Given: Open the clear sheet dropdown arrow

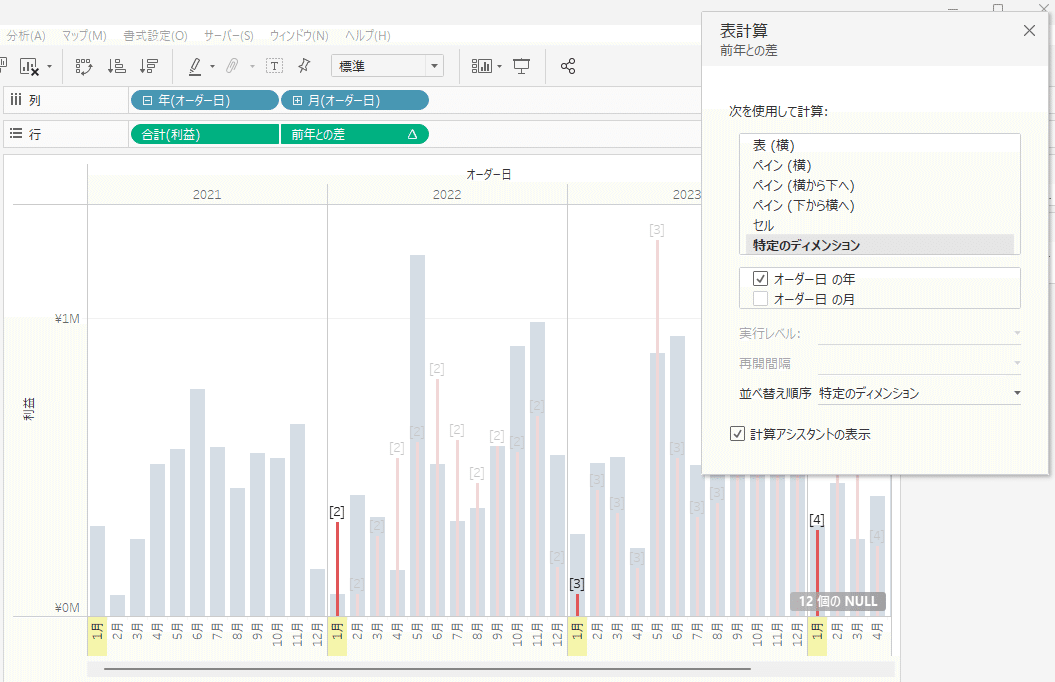Looking at the screenshot, I should point(49,67).
